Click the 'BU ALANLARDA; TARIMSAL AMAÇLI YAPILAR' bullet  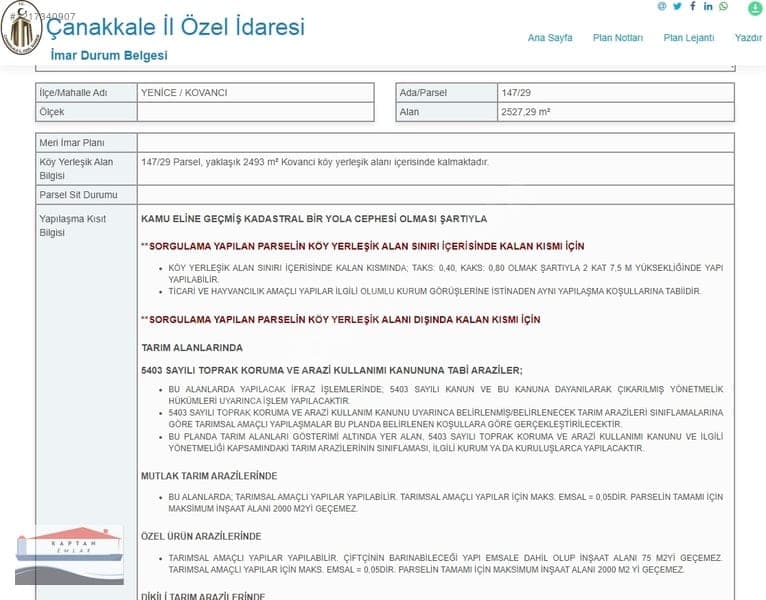(446, 503)
